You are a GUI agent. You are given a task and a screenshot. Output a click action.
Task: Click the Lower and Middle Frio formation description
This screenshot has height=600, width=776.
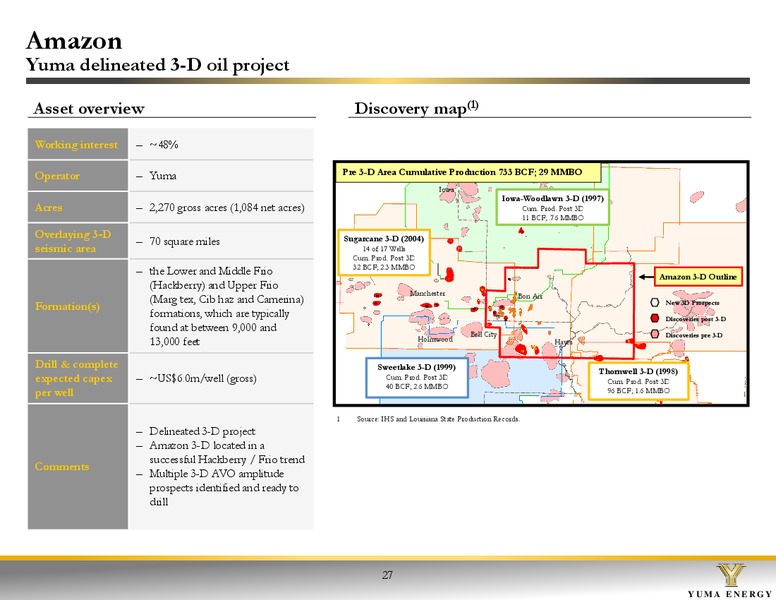pos(227,306)
